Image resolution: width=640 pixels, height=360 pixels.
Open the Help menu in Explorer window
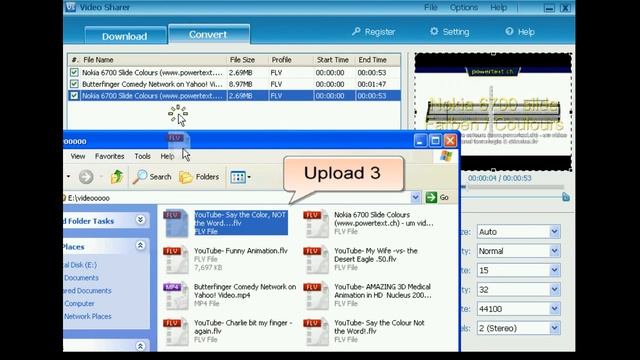point(167,156)
